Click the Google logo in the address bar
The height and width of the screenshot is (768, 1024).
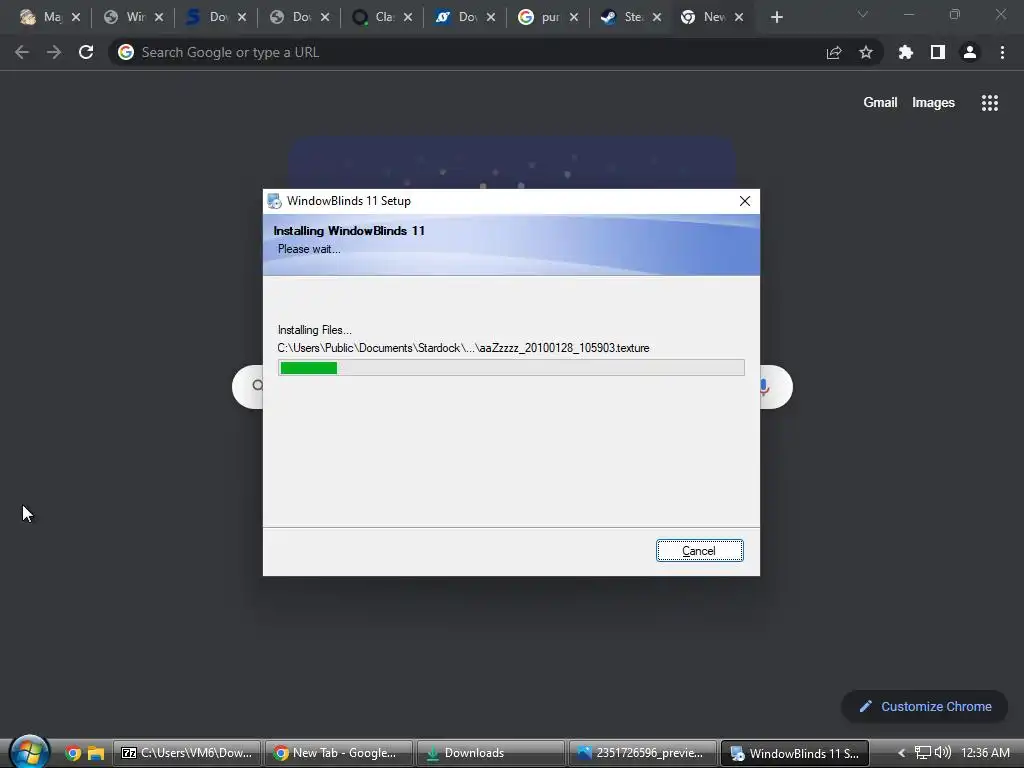click(x=125, y=52)
